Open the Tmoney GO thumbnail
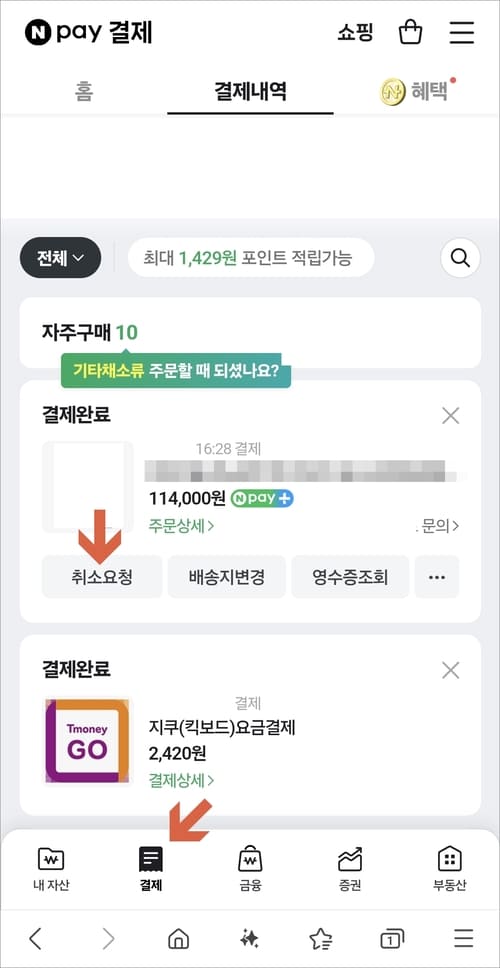This screenshot has height=968, width=500. click(87, 741)
